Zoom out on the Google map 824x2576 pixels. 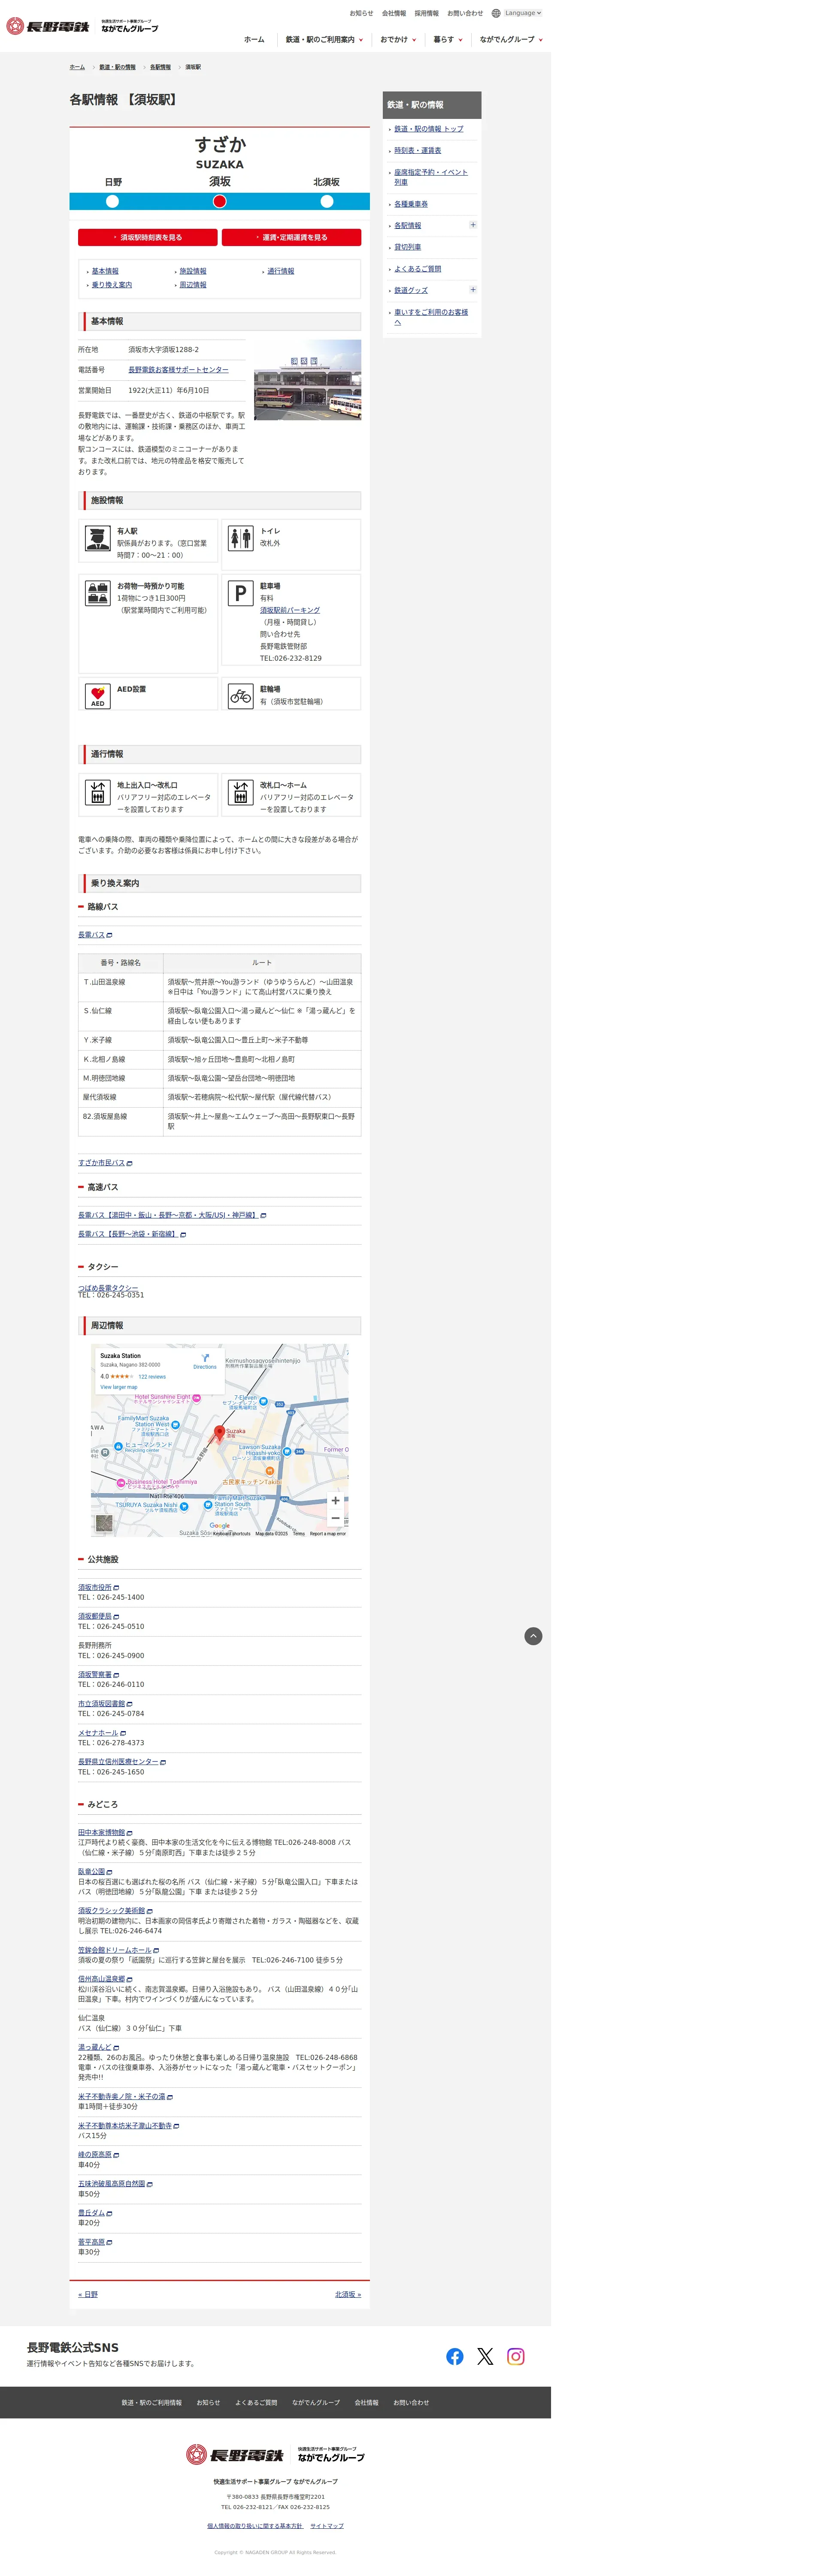(x=335, y=1518)
